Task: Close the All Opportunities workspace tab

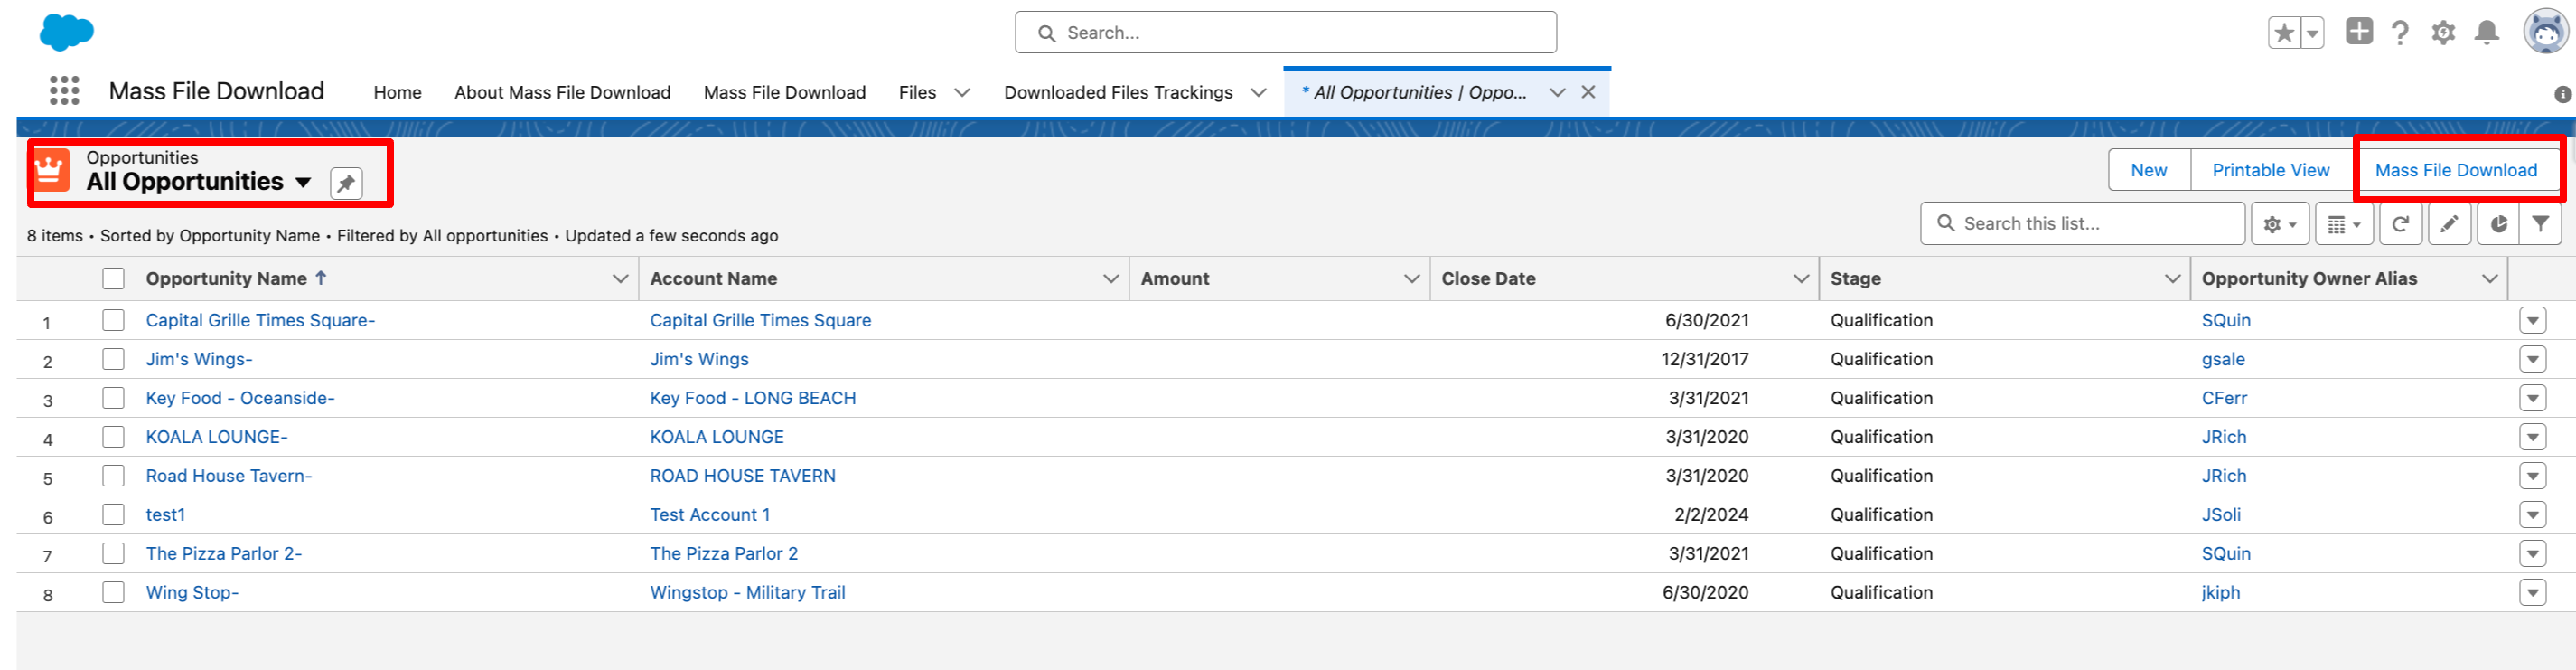Action: tap(1588, 92)
